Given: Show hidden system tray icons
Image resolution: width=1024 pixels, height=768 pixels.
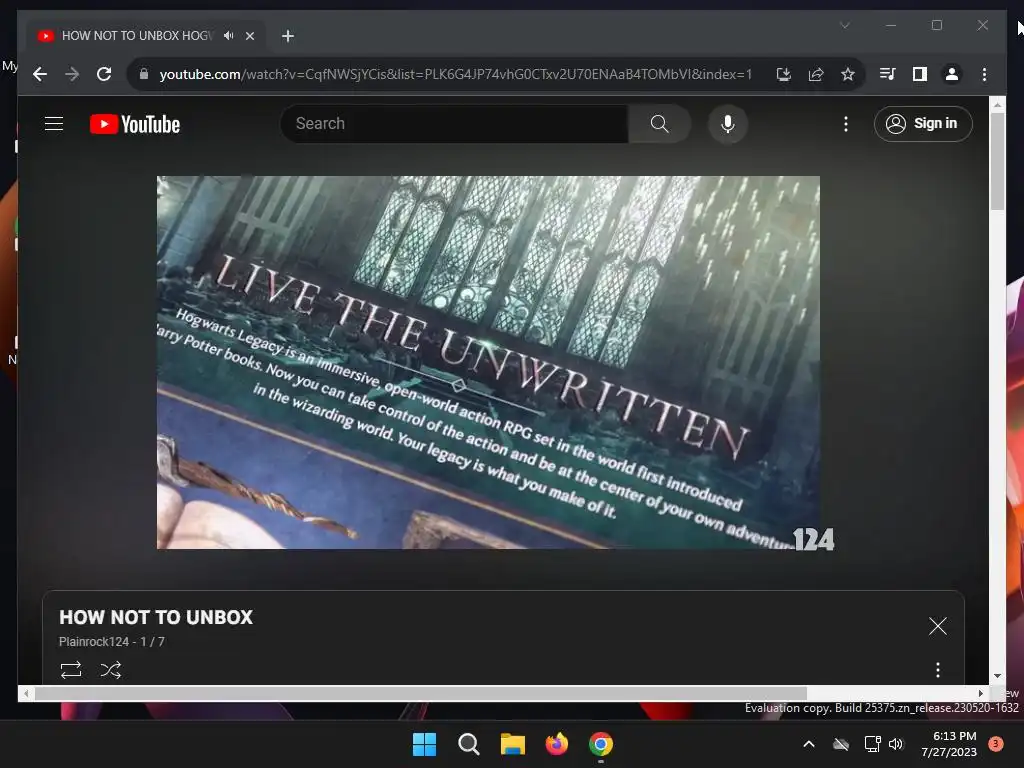Looking at the screenshot, I should pyautogui.click(x=808, y=744).
